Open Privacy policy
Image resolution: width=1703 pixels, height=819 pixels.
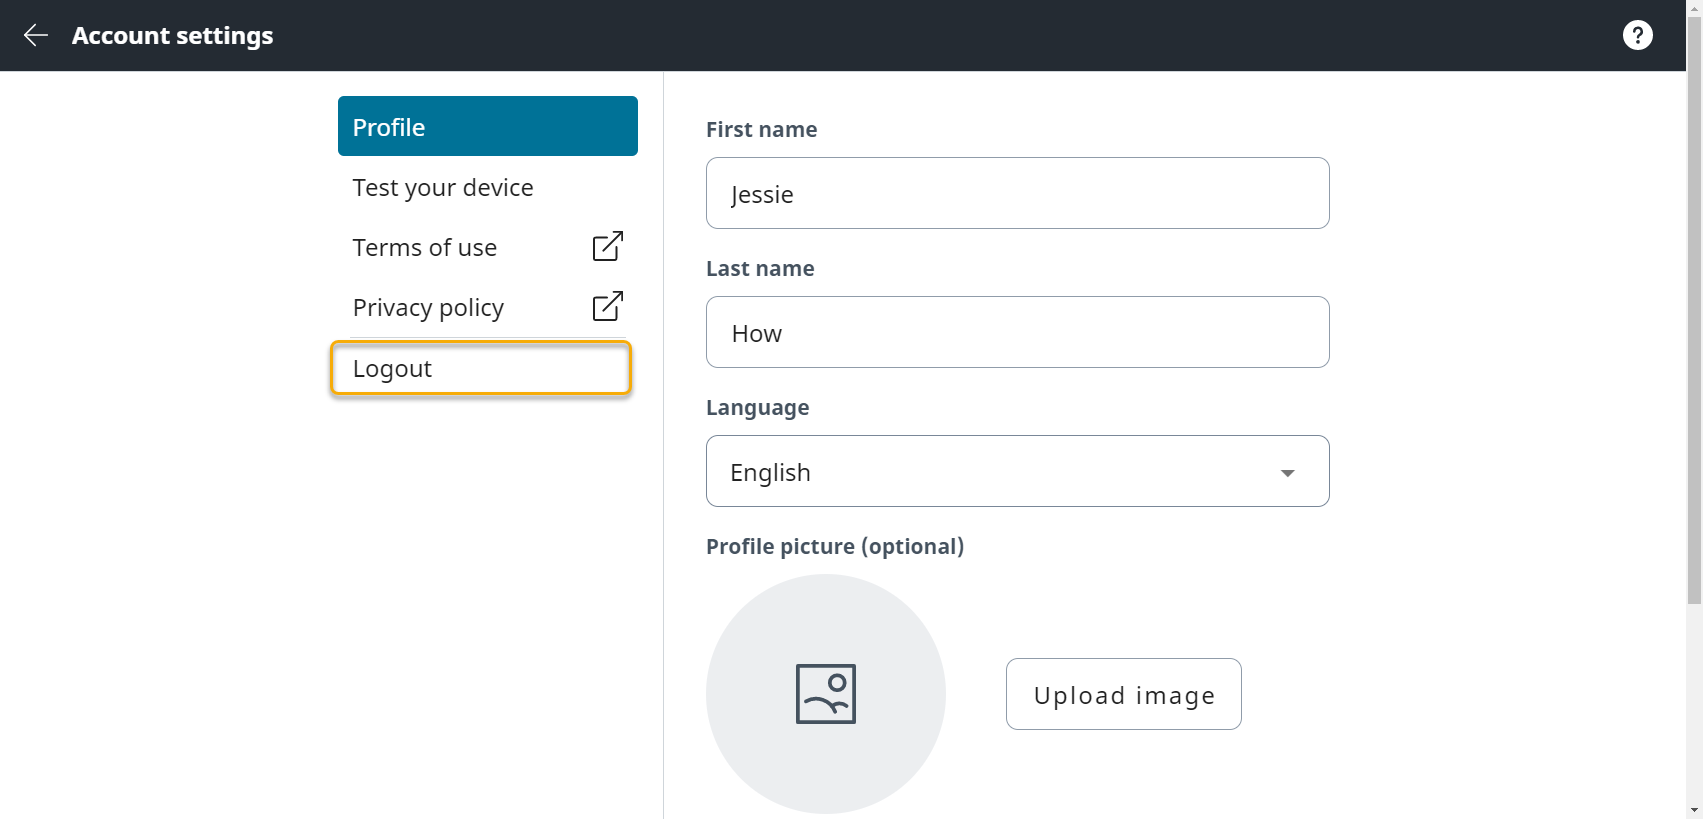pyautogui.click(x=488, y=307)
